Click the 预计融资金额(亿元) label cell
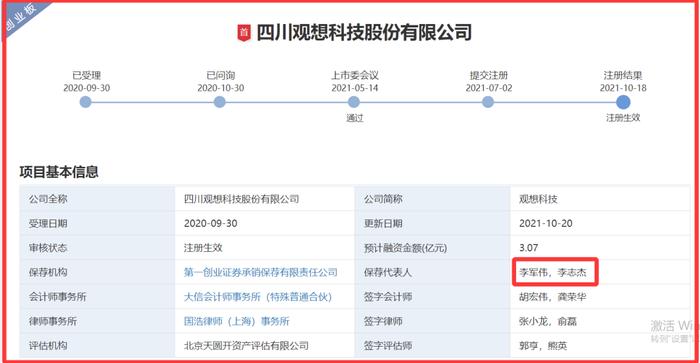Screen dimensions: 700x363 432,248
